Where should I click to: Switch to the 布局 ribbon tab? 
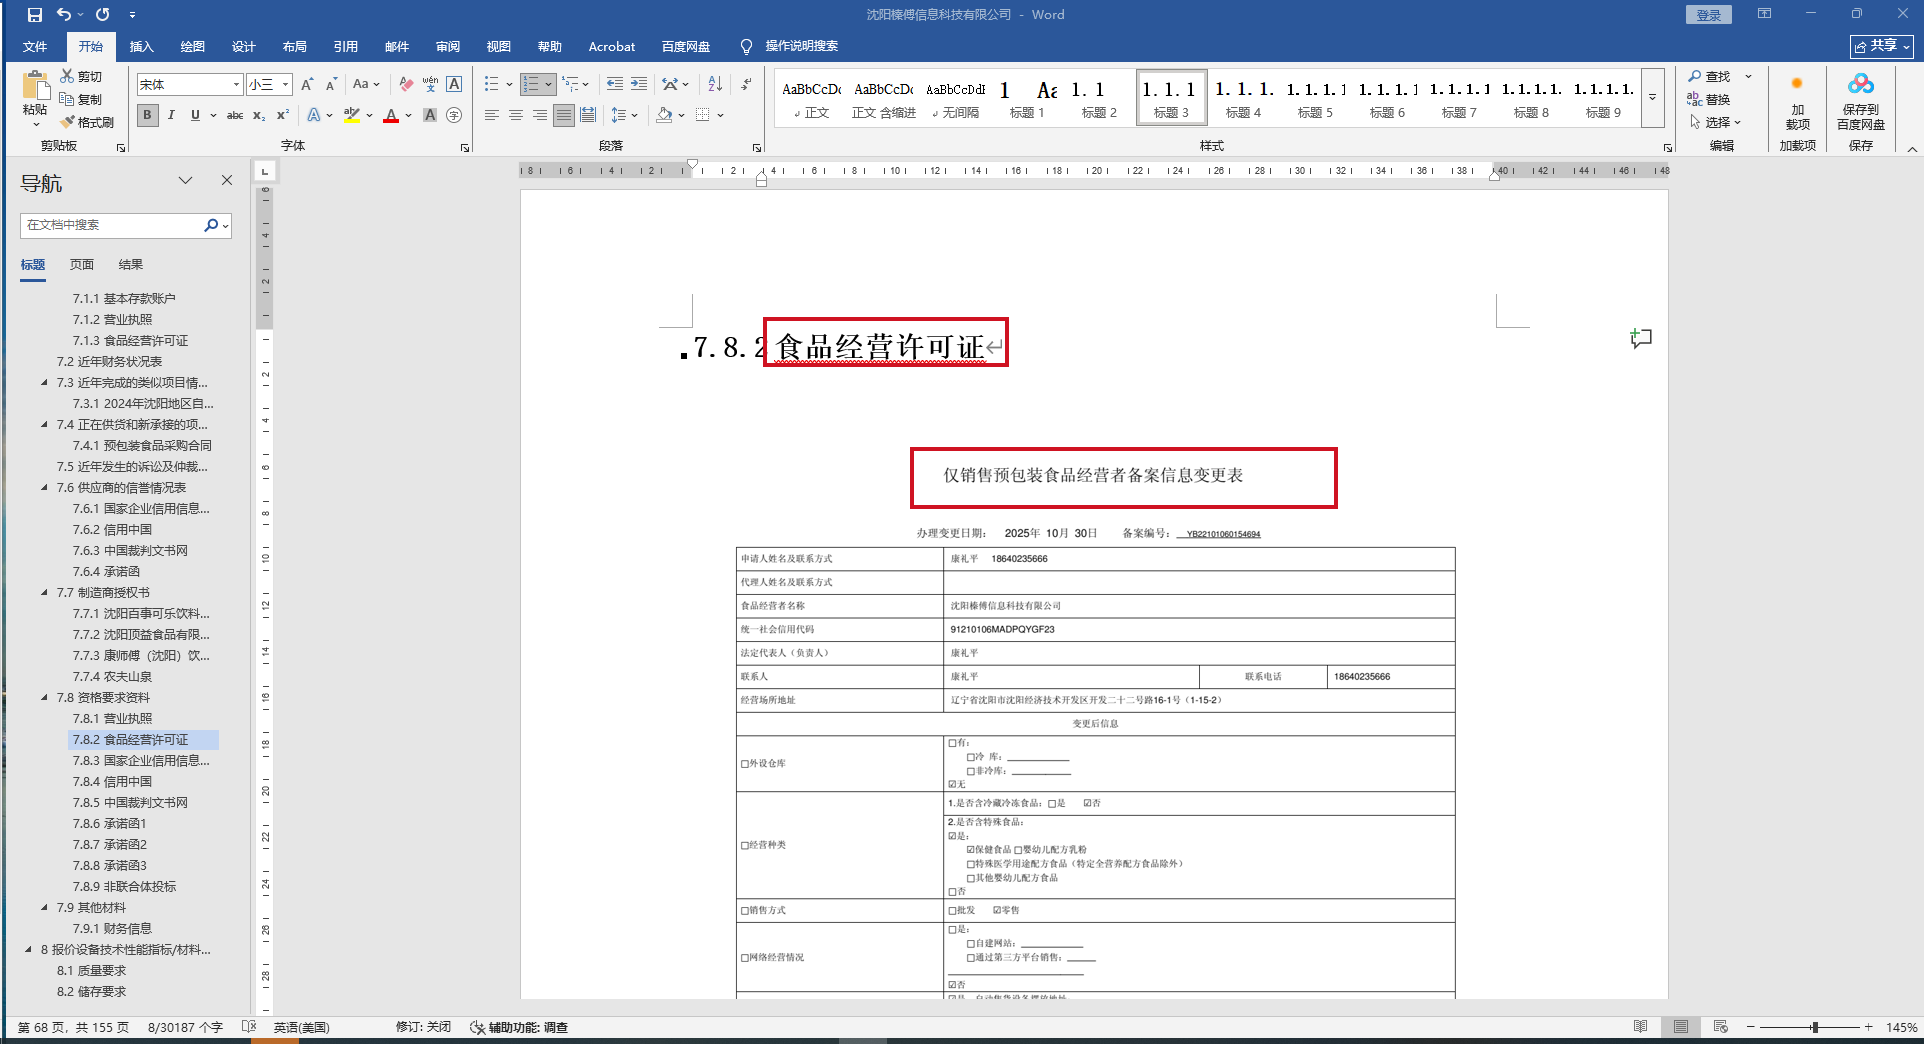(x=294, y=46)
